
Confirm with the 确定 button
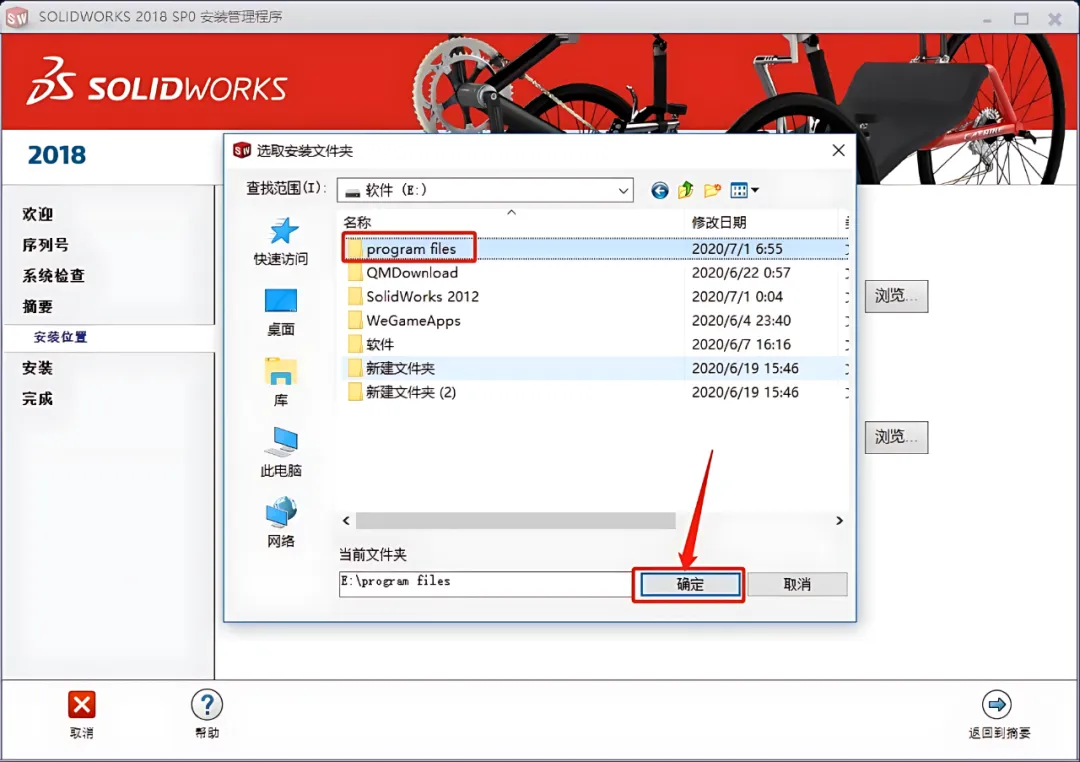(689, 584)
